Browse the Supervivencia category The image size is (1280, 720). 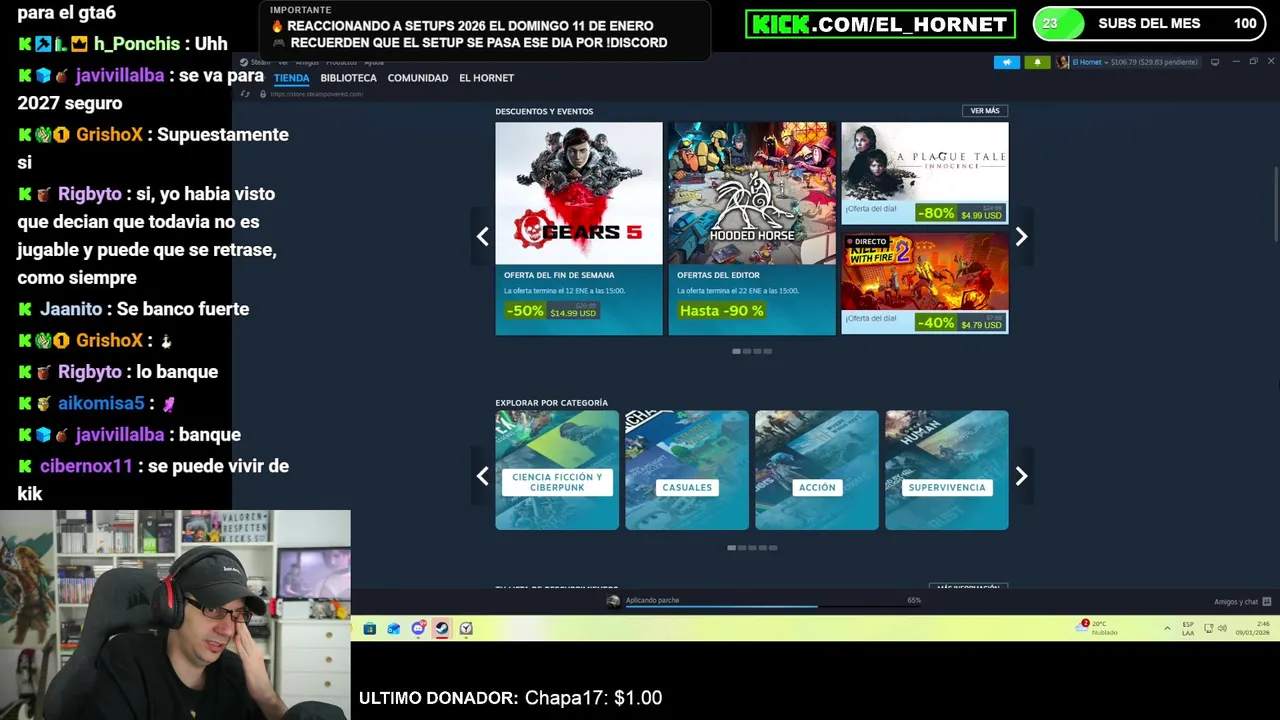pyautogui.click(x=947, y=470)
